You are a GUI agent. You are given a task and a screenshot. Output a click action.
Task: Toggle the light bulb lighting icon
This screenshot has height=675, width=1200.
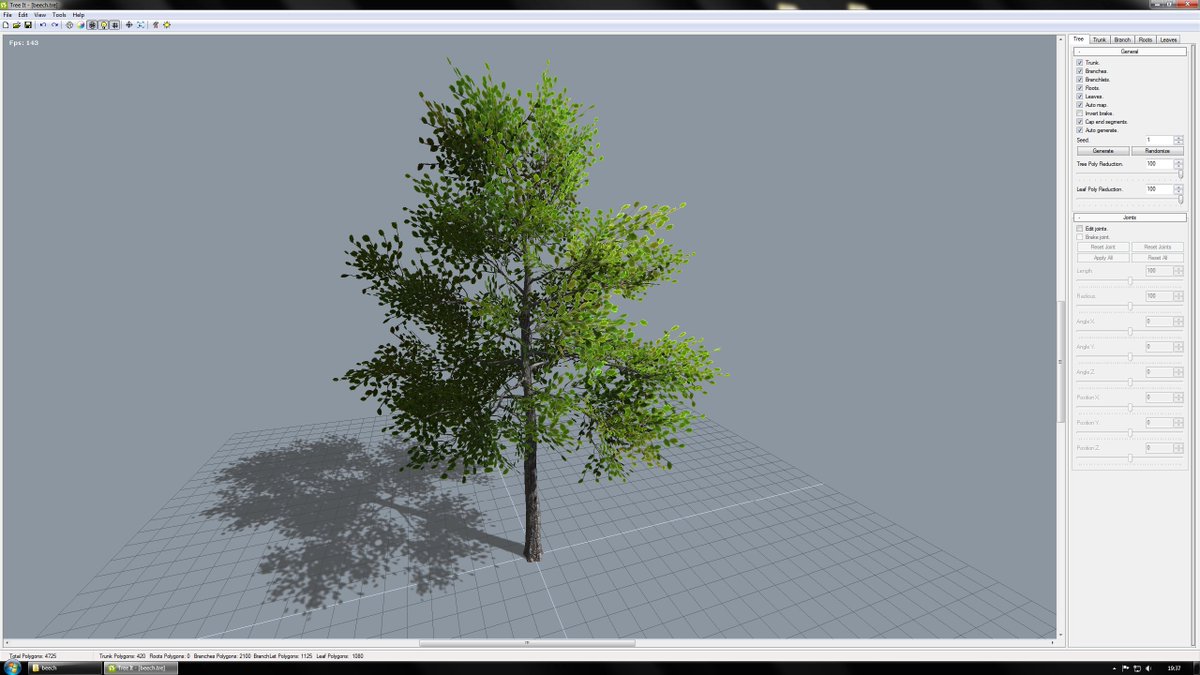(105, 25)
